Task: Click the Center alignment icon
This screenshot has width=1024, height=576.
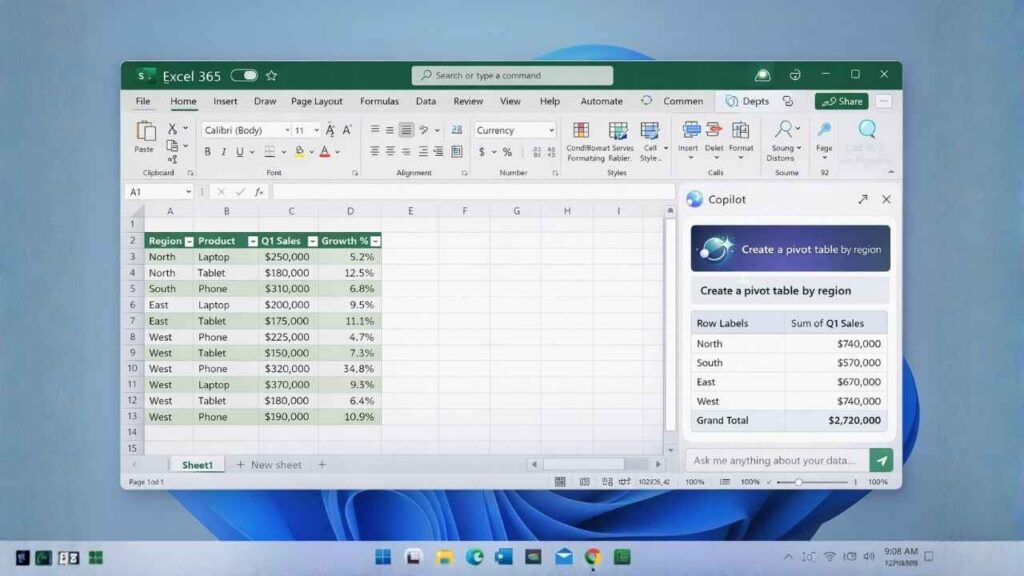Action: (390, 151)
